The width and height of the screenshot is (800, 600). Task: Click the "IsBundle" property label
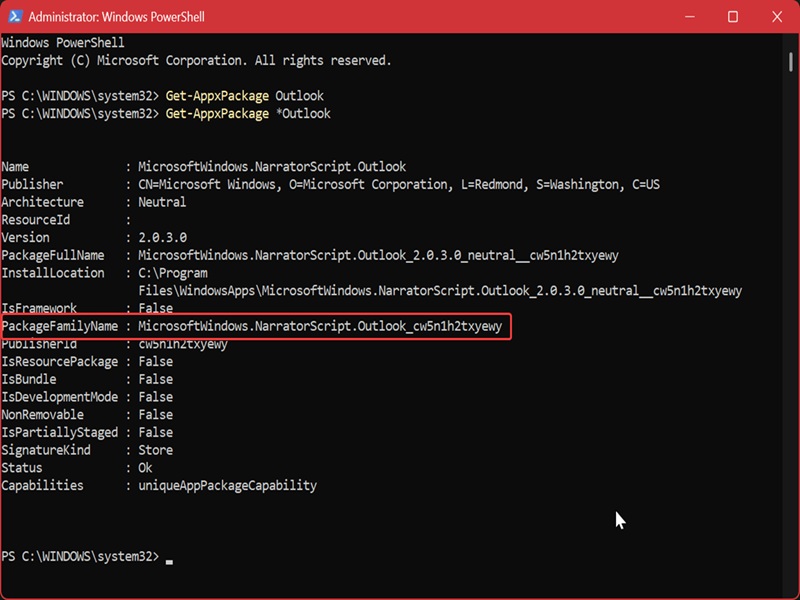[29, 380]
